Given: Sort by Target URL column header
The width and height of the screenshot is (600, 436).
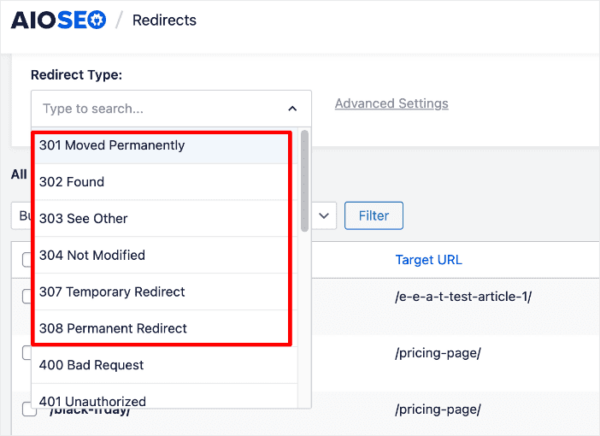Looking at the screenshot, I should click(x=428, y=260).
